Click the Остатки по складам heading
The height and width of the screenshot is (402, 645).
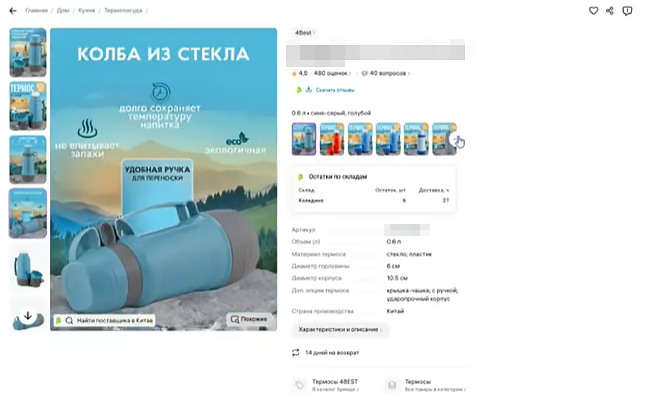[338, 177]
